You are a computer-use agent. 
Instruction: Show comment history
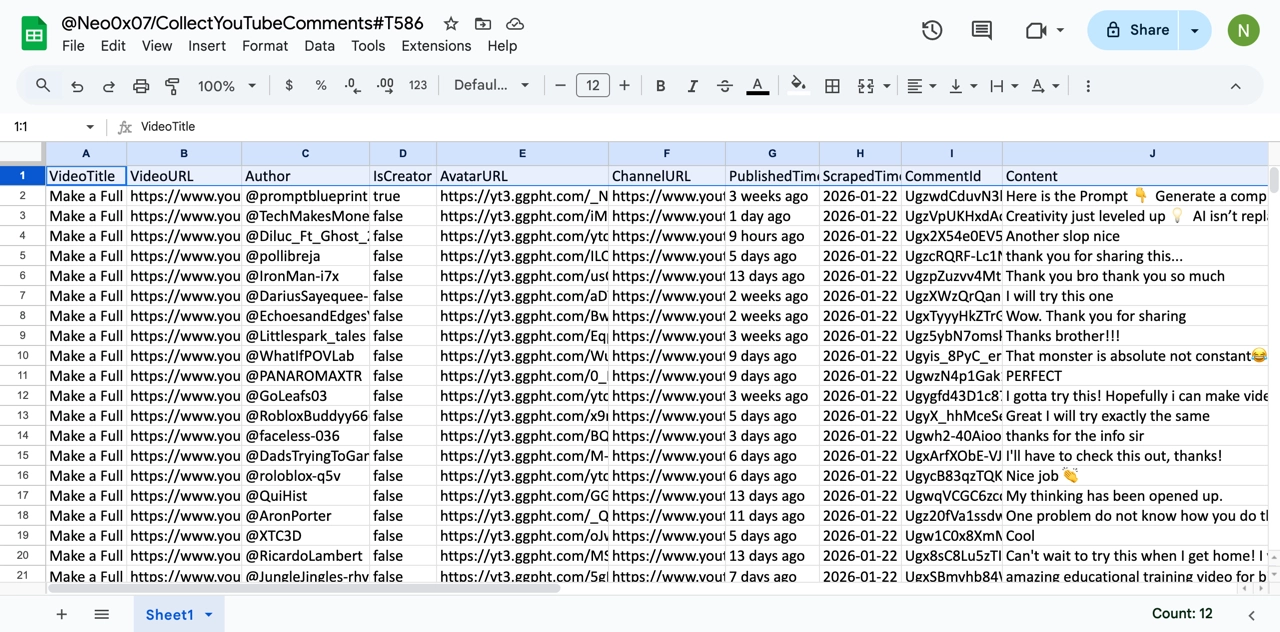point(981,30)
